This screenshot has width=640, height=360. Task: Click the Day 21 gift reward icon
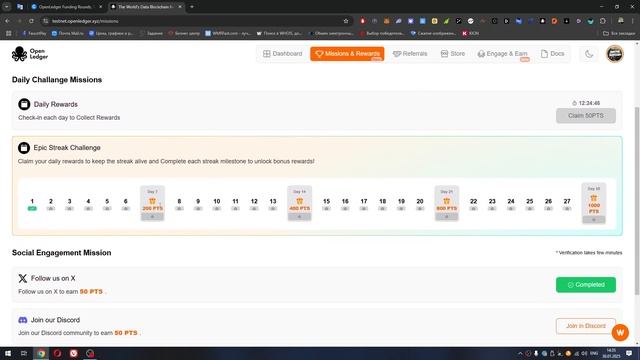coord(447,201)
